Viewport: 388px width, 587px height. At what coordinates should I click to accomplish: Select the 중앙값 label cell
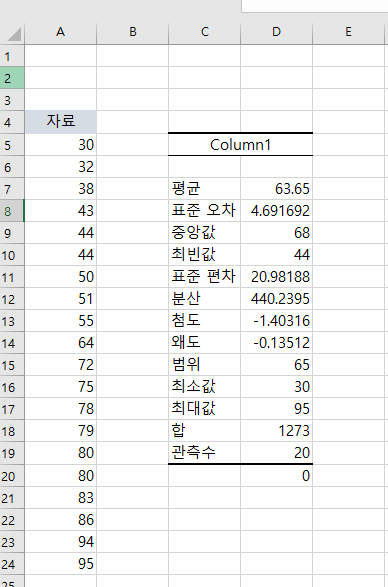204,233
